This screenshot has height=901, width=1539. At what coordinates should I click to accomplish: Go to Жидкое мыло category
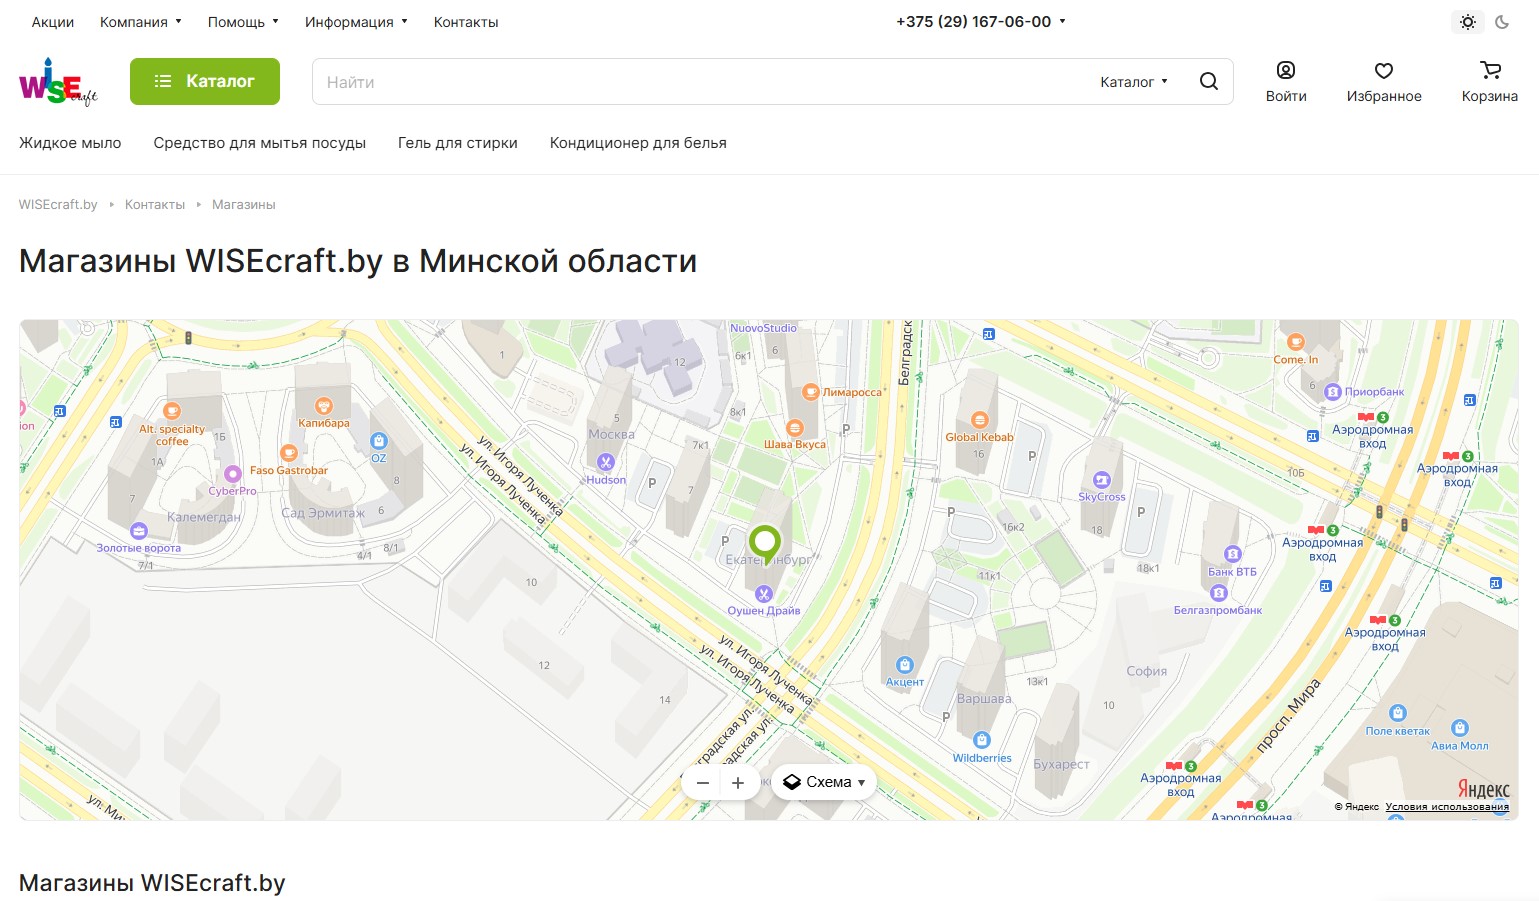tap(70, 143)
